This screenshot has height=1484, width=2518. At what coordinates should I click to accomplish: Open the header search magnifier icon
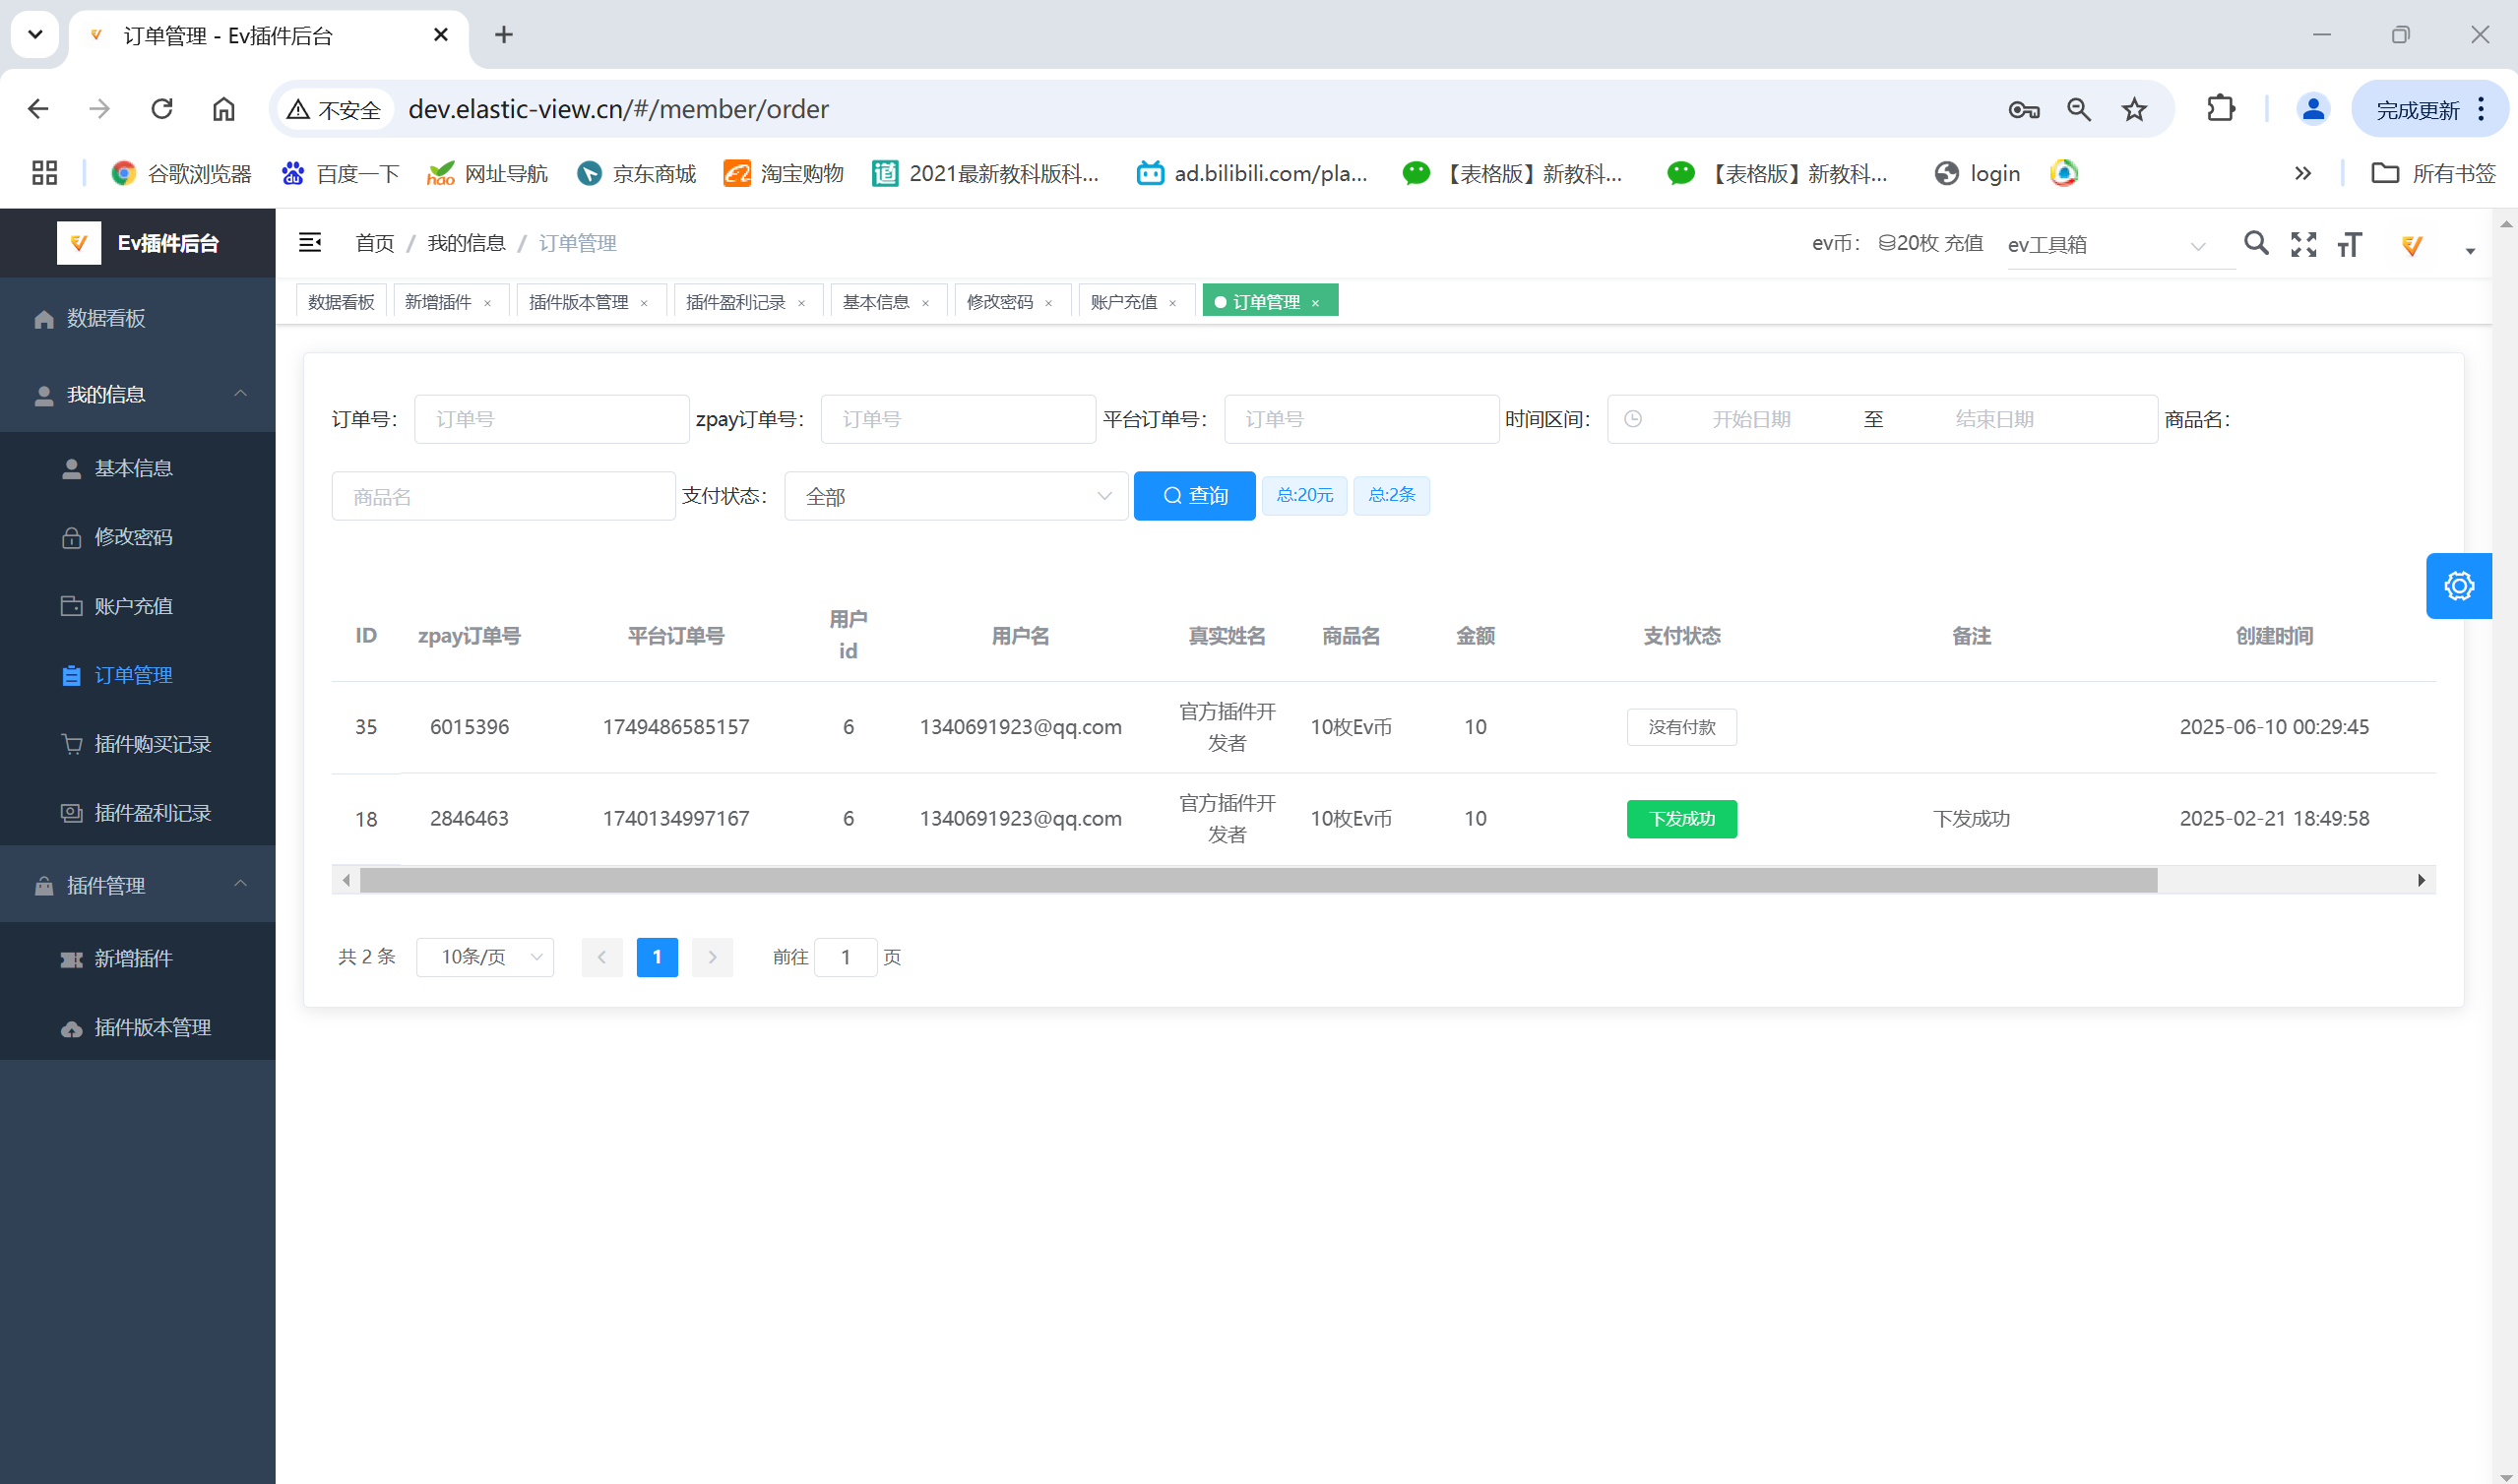pos(2256,243)
